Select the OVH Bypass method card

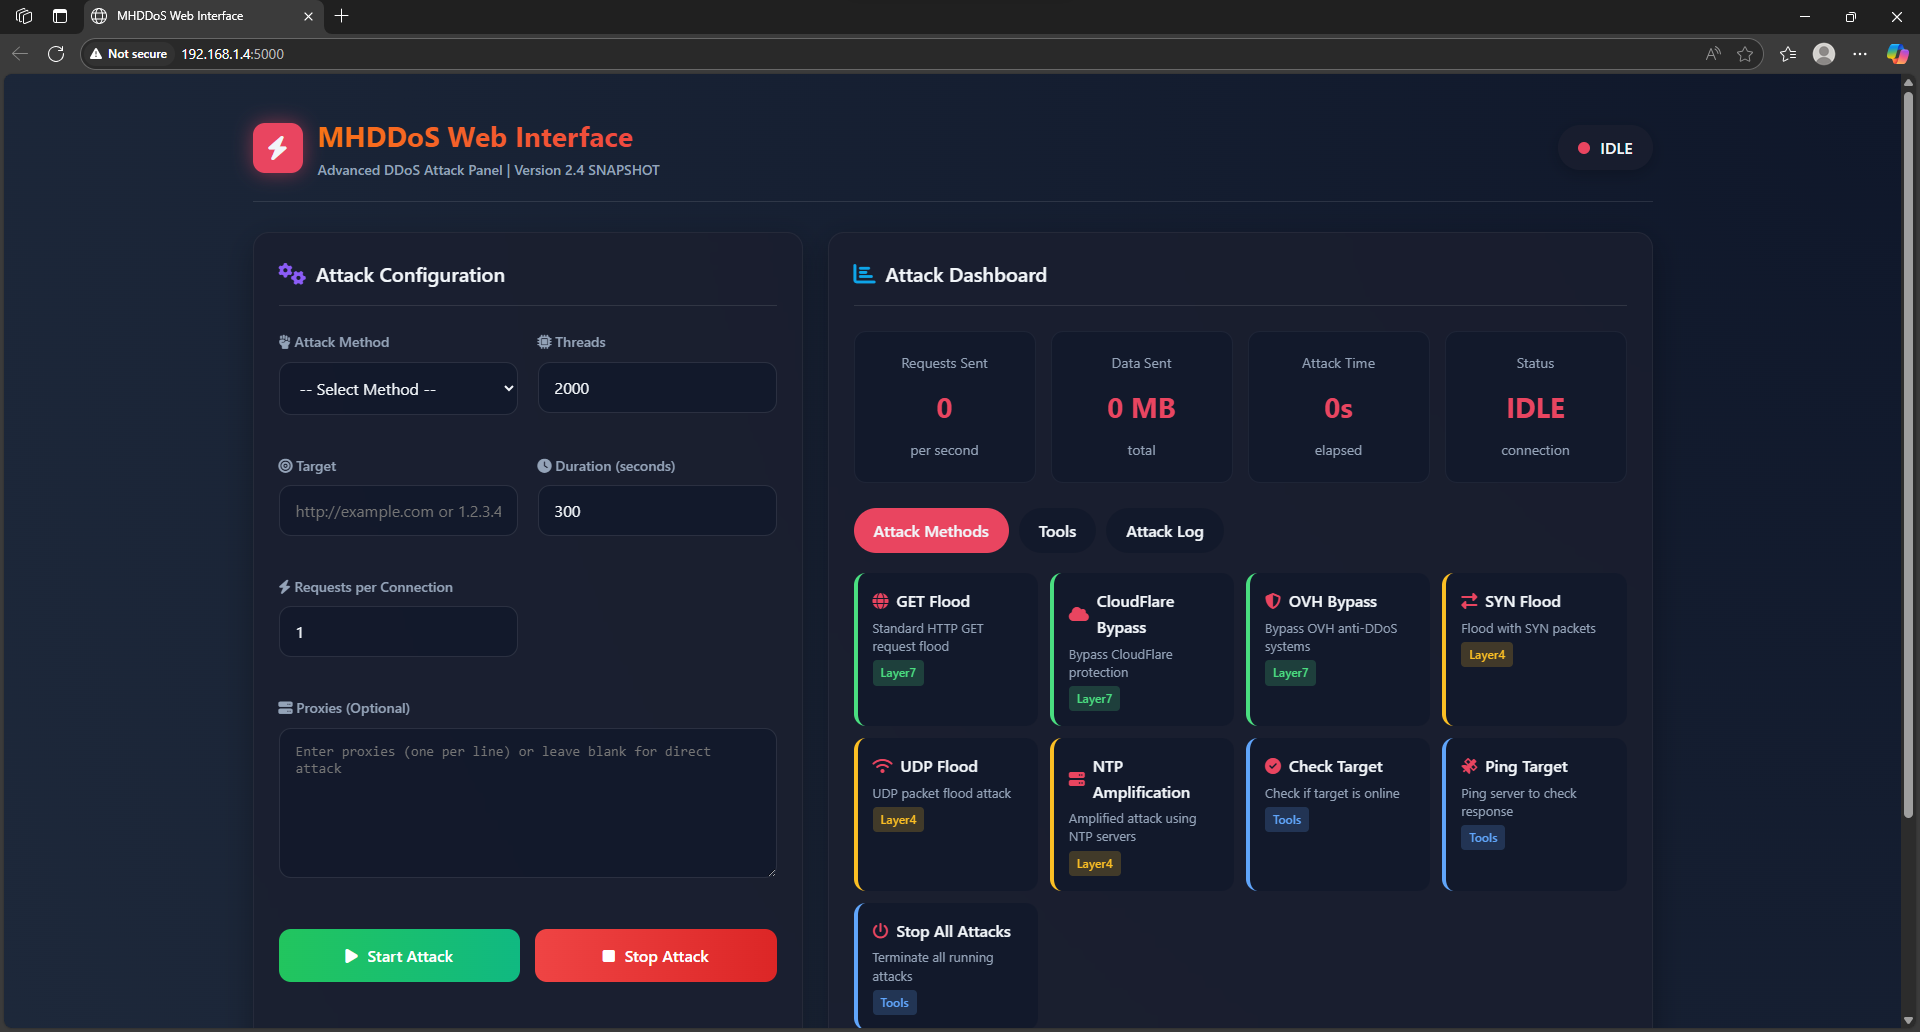point(1338,649)
